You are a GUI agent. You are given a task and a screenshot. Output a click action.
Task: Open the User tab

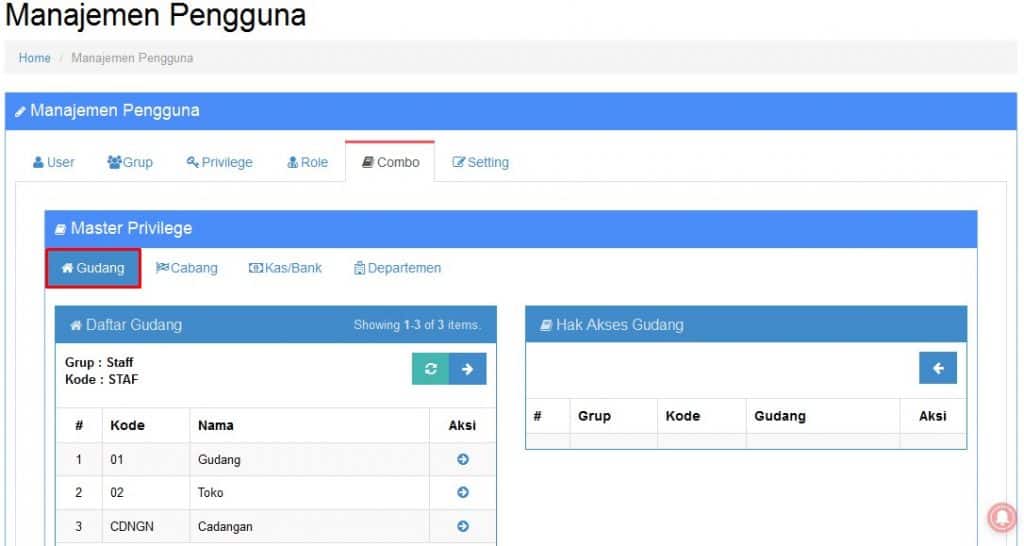(x=54, y=162)
